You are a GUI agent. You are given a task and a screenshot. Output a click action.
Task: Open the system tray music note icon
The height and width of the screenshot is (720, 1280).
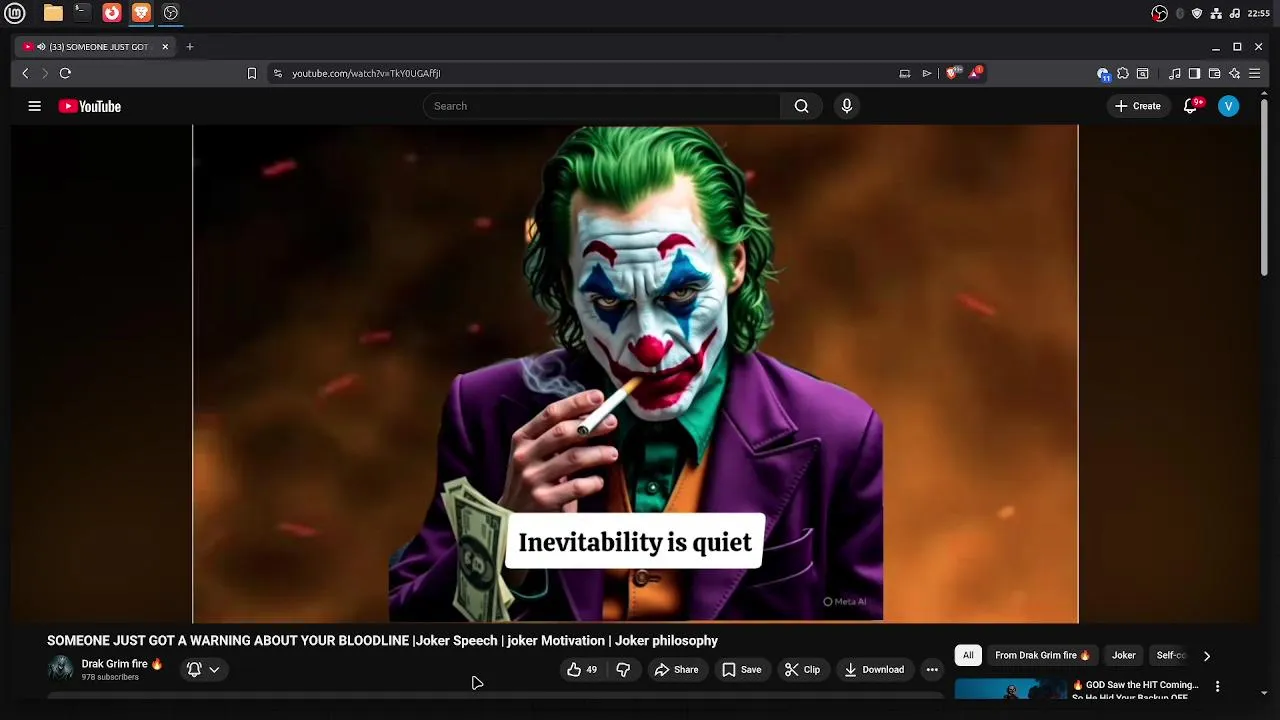(x=1235, y=14)
